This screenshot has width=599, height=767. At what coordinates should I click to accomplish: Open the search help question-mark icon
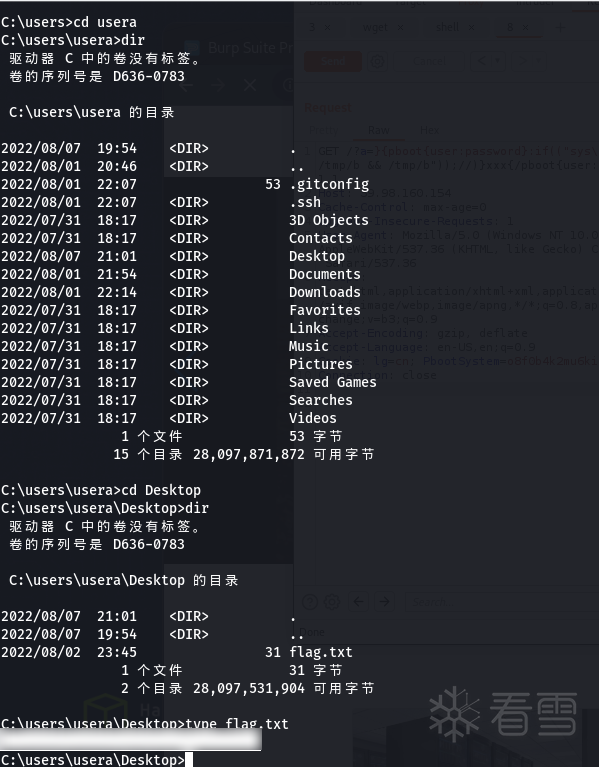pos(310,602)
